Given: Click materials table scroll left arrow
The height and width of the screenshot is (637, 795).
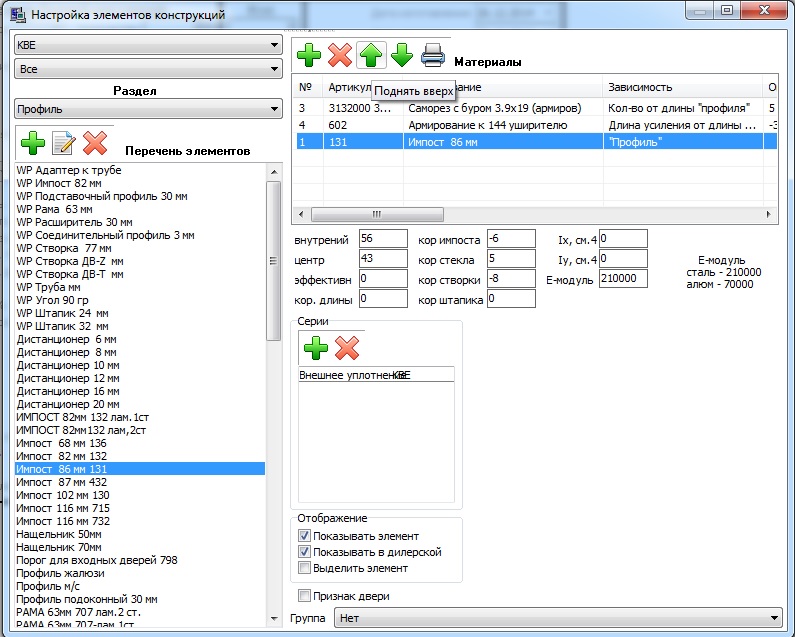Looking at the screenshot, I should tap(301, 214).
